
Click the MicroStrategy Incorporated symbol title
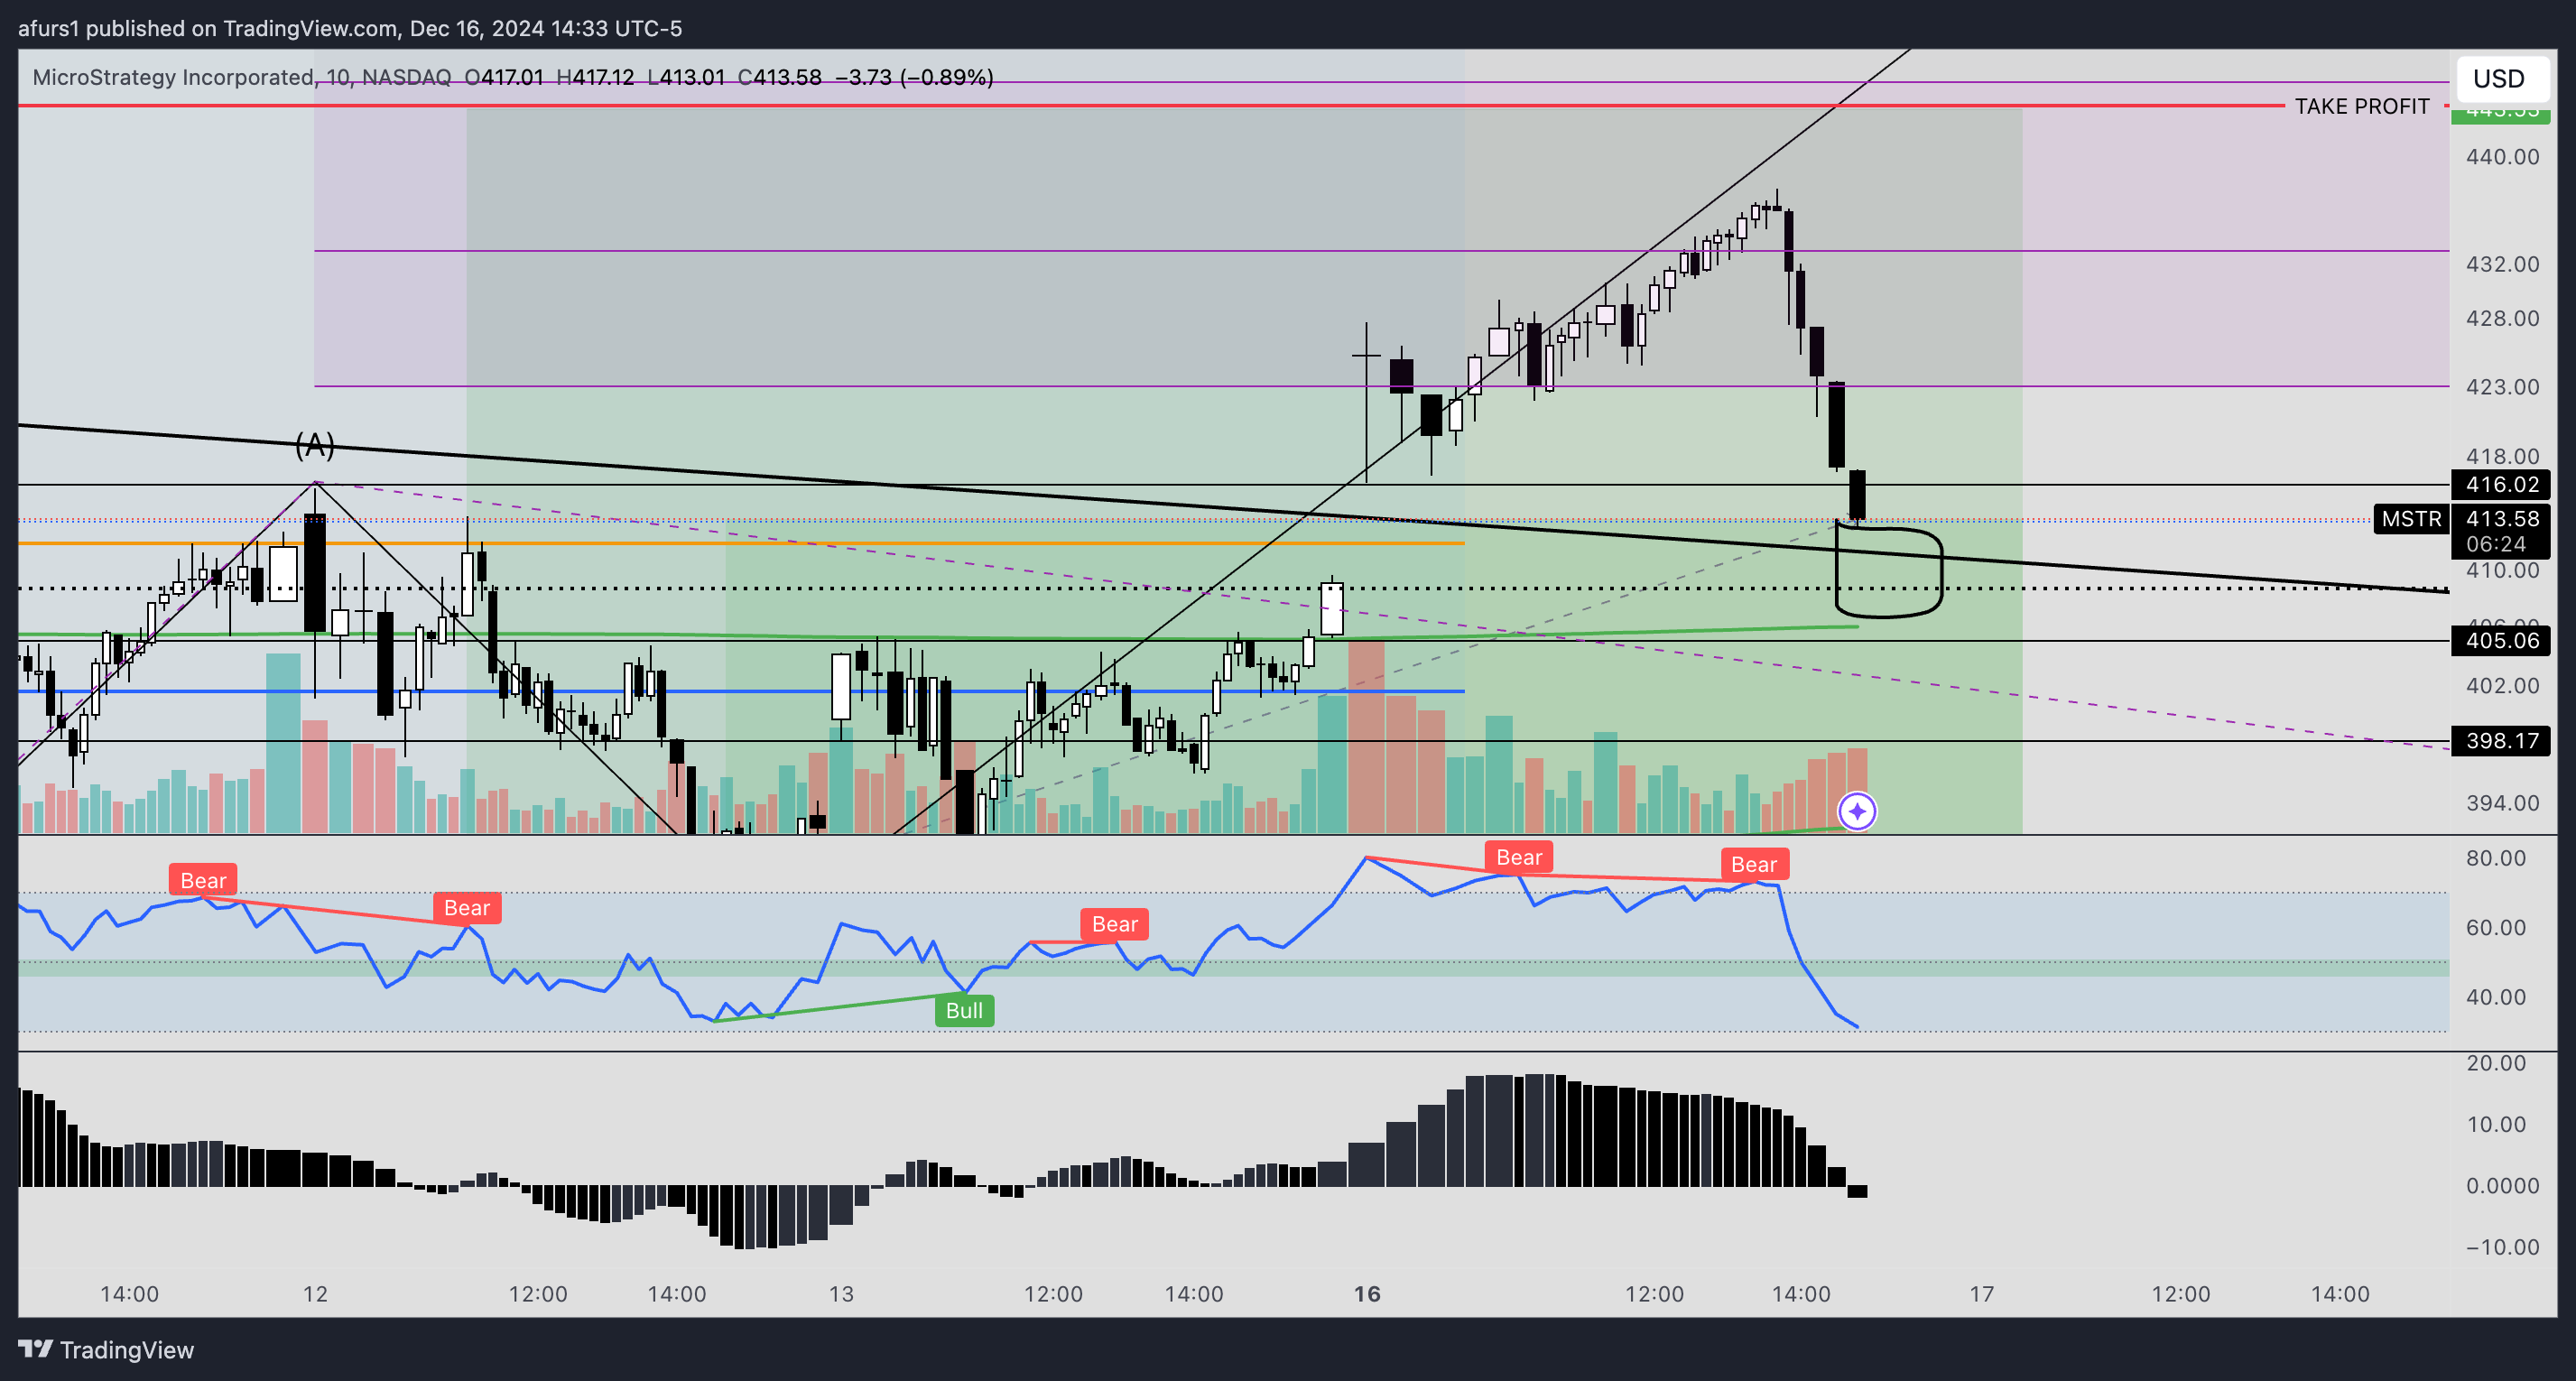[x=172, y=77]
